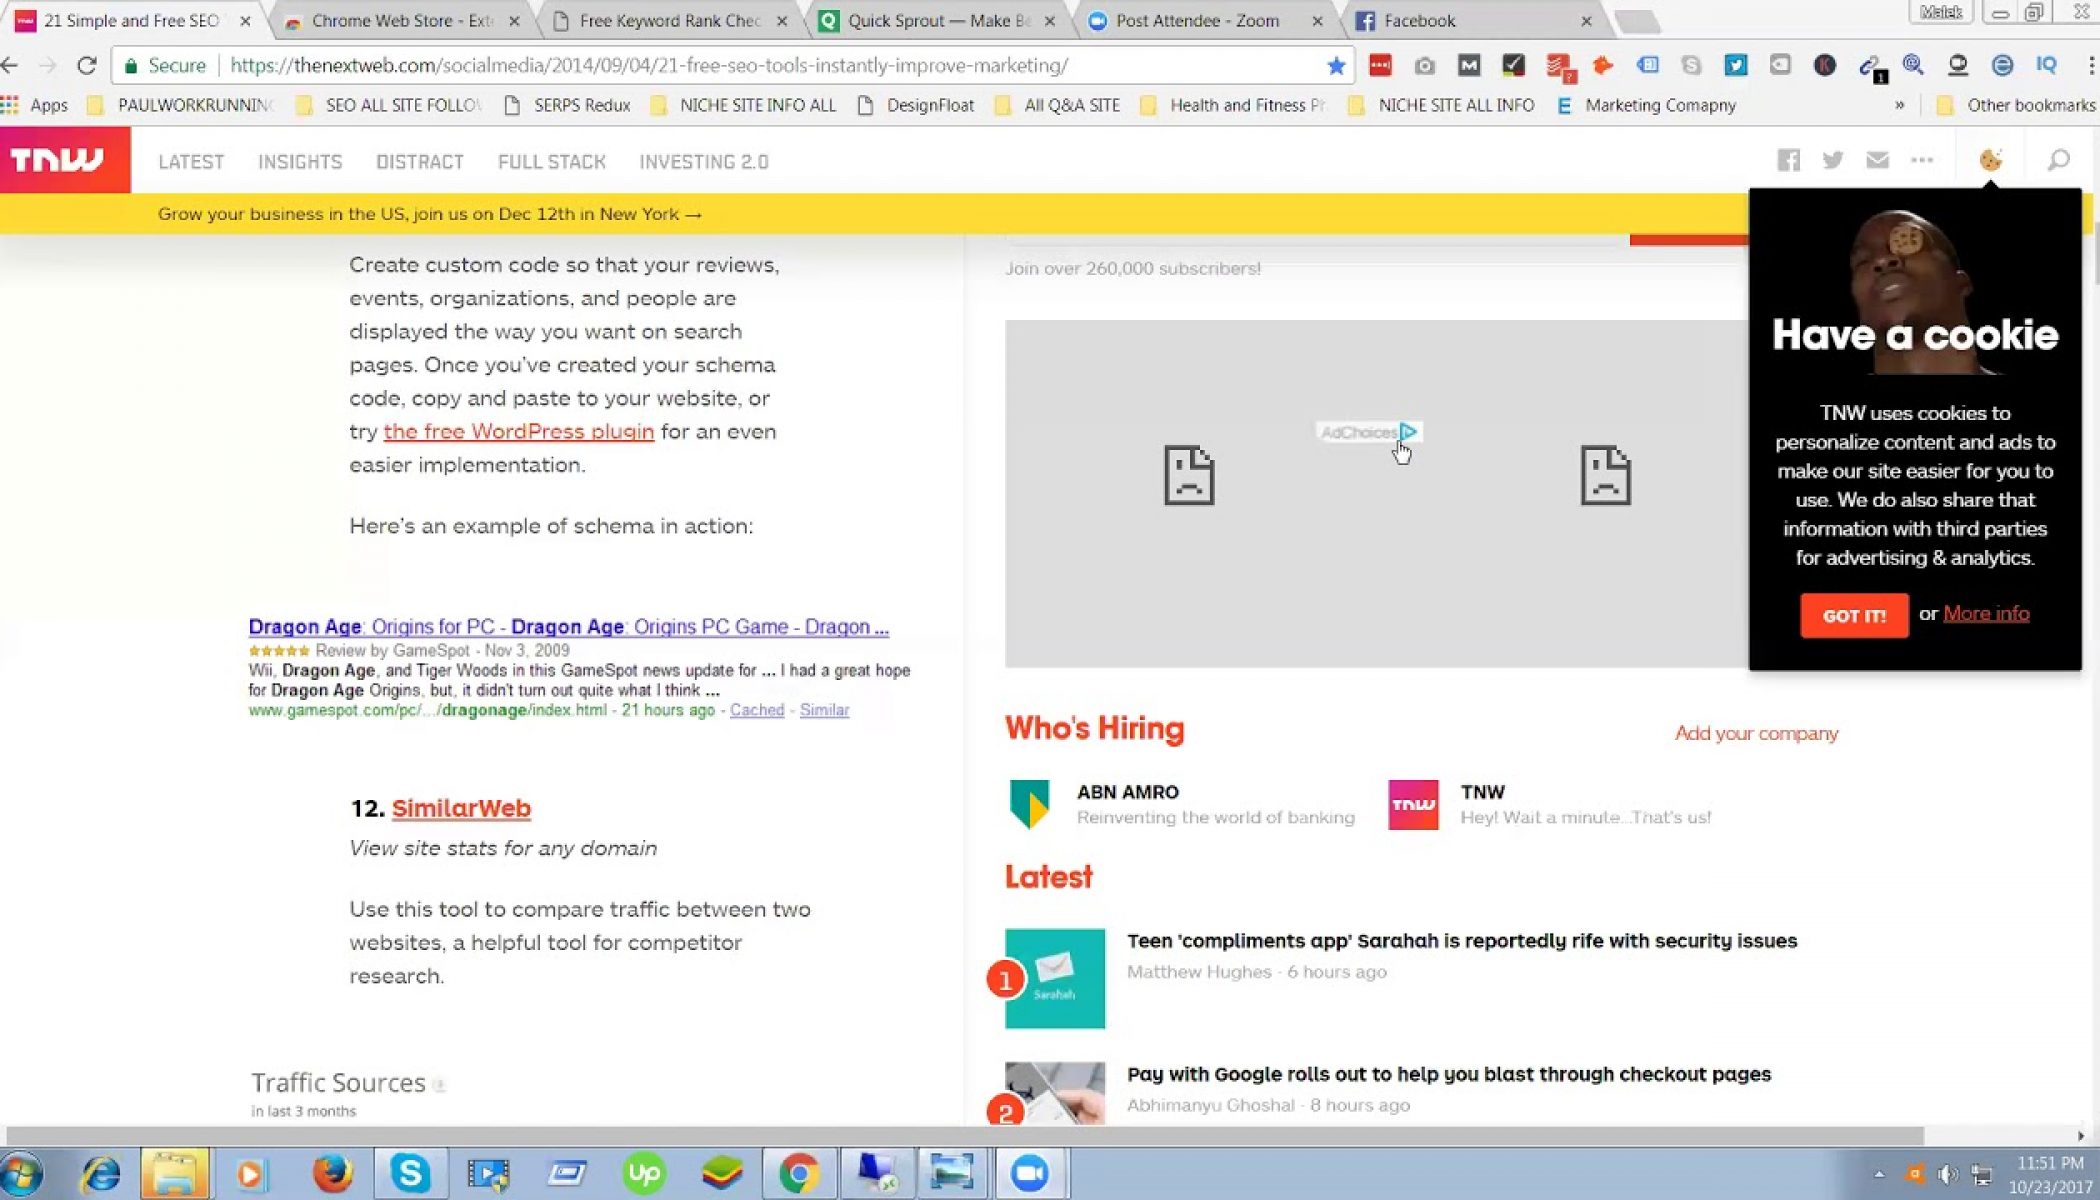2100x1200 pixels.
Task: Click the IQ extension icon
Action: (2046, 66)
